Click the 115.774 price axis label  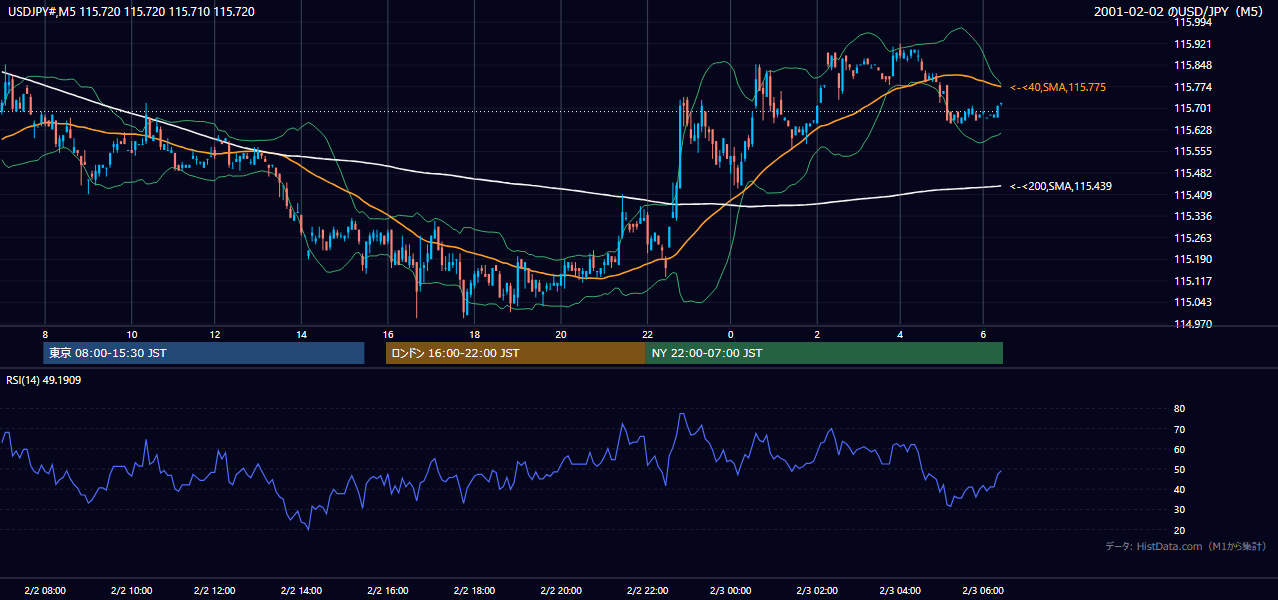(x=1192, y=87)
